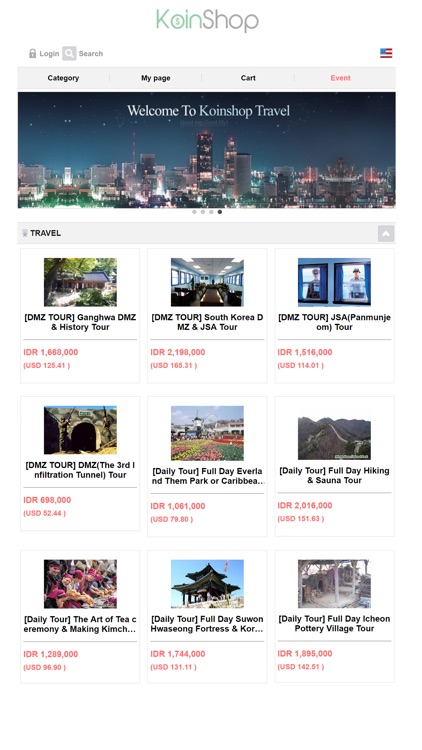Click the price IDR 1,744,000
This screenshot has height=750, width=422.
(178, 654)
